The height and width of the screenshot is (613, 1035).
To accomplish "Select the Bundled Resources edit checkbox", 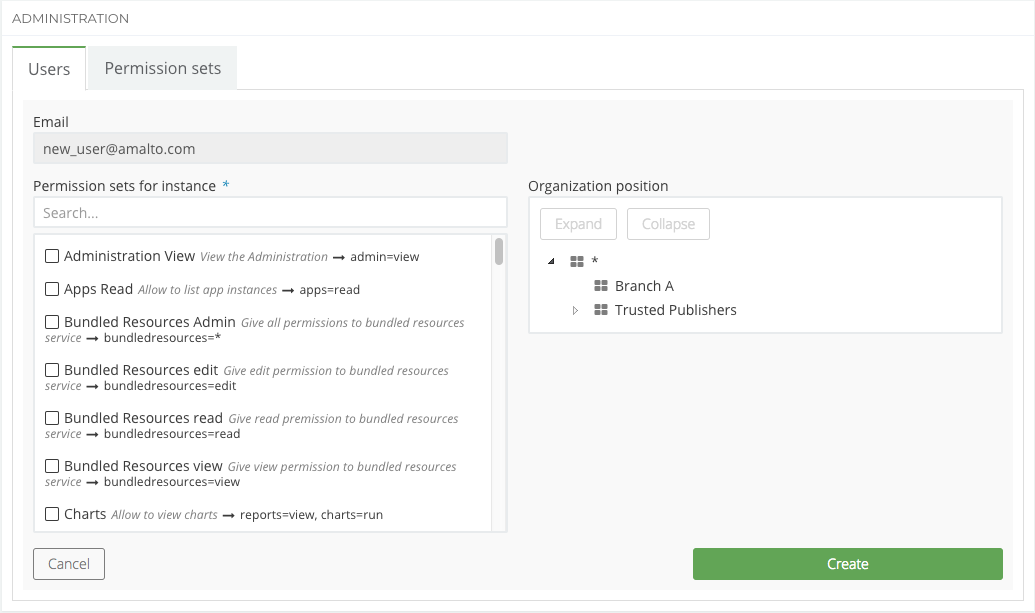I will 53,371.
